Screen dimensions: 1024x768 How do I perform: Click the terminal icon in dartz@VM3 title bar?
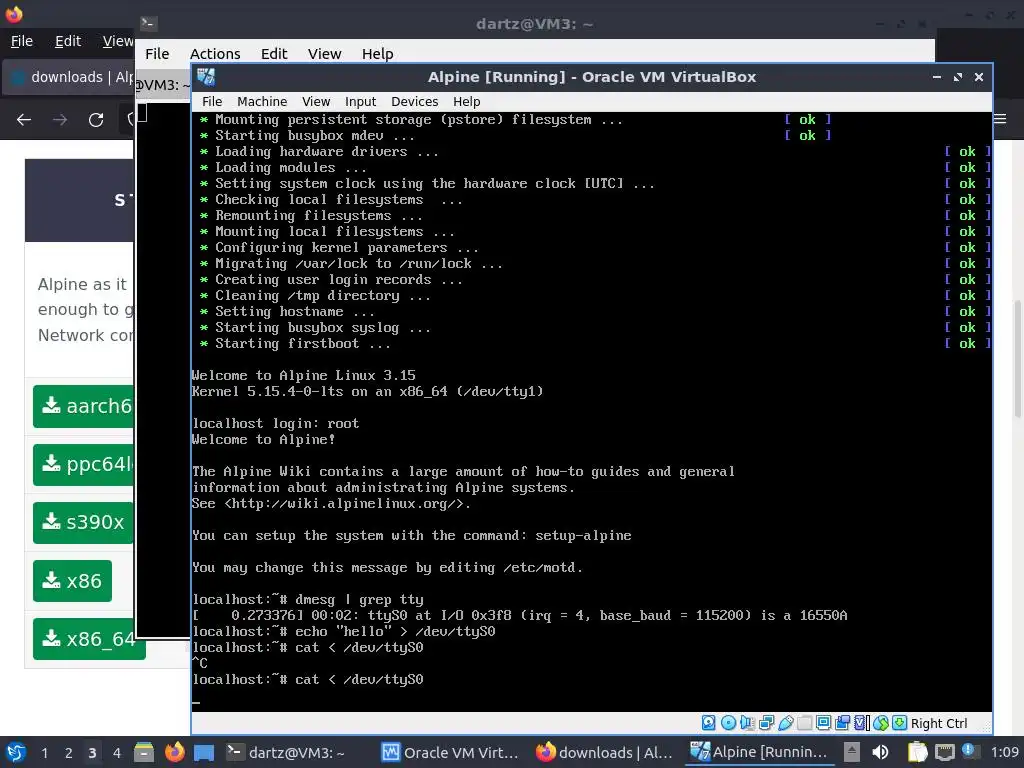[148, 24]
